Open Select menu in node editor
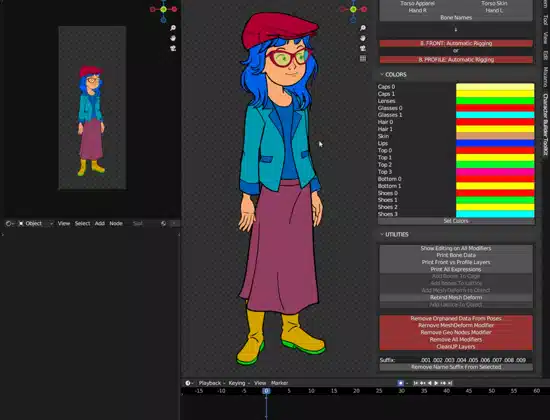Viewport: 550px width, 420px height. [82, 224]
